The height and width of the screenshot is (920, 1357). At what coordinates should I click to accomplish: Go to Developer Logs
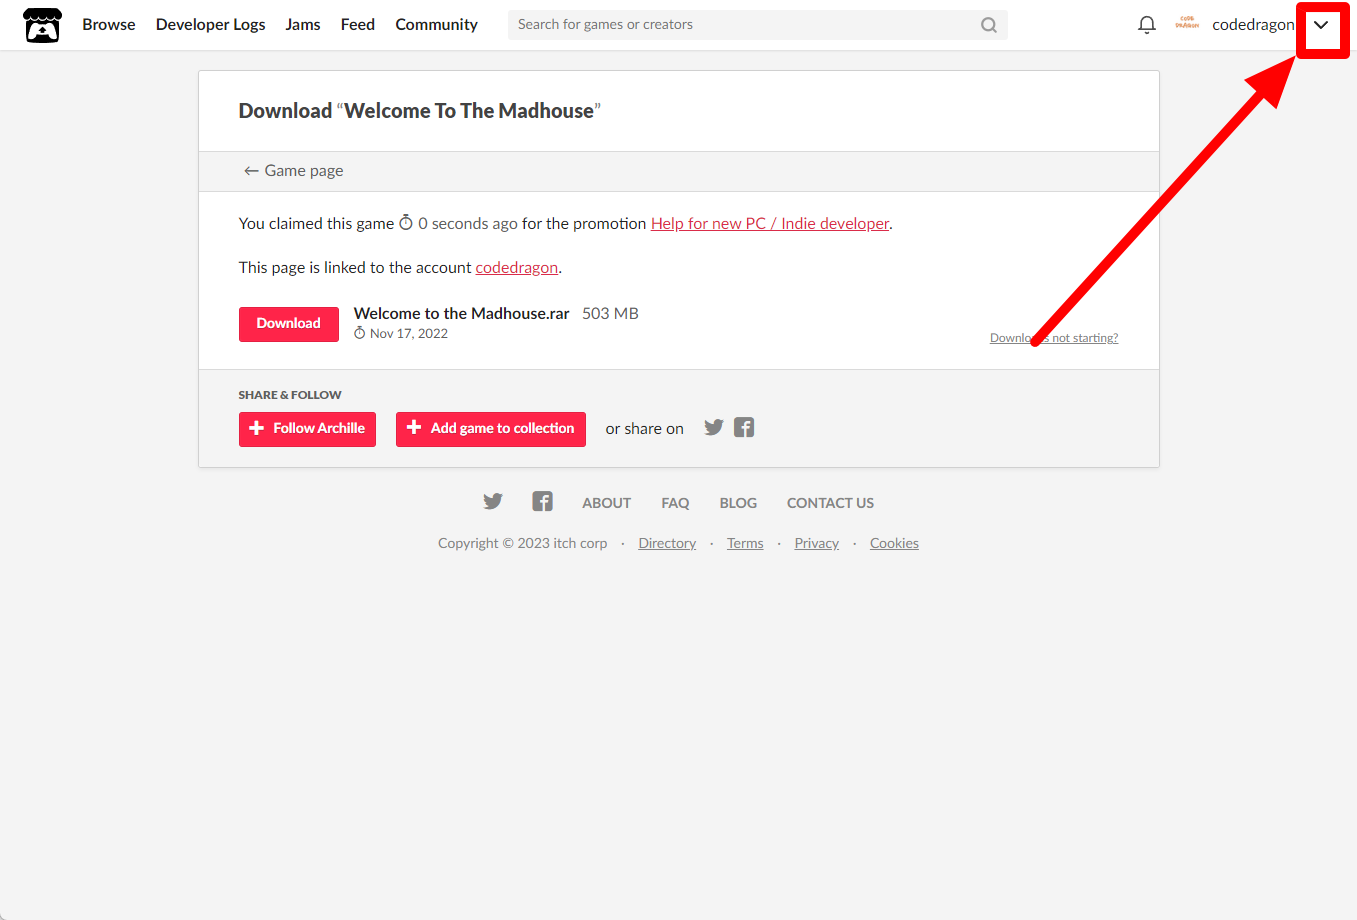tap(211, 25)
